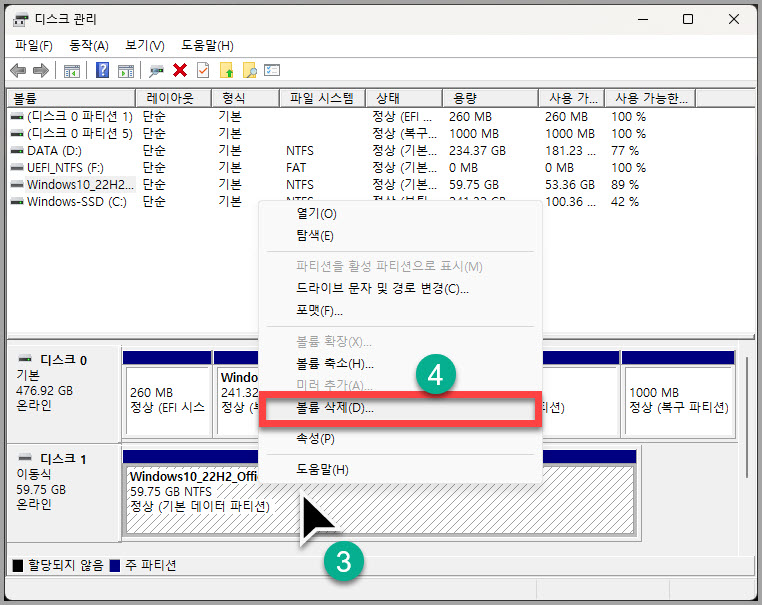Click the black 할당되지 않음 legend swatch
Image resolution: width=762 pixels, height=605 pixels.
pos(17,566)
